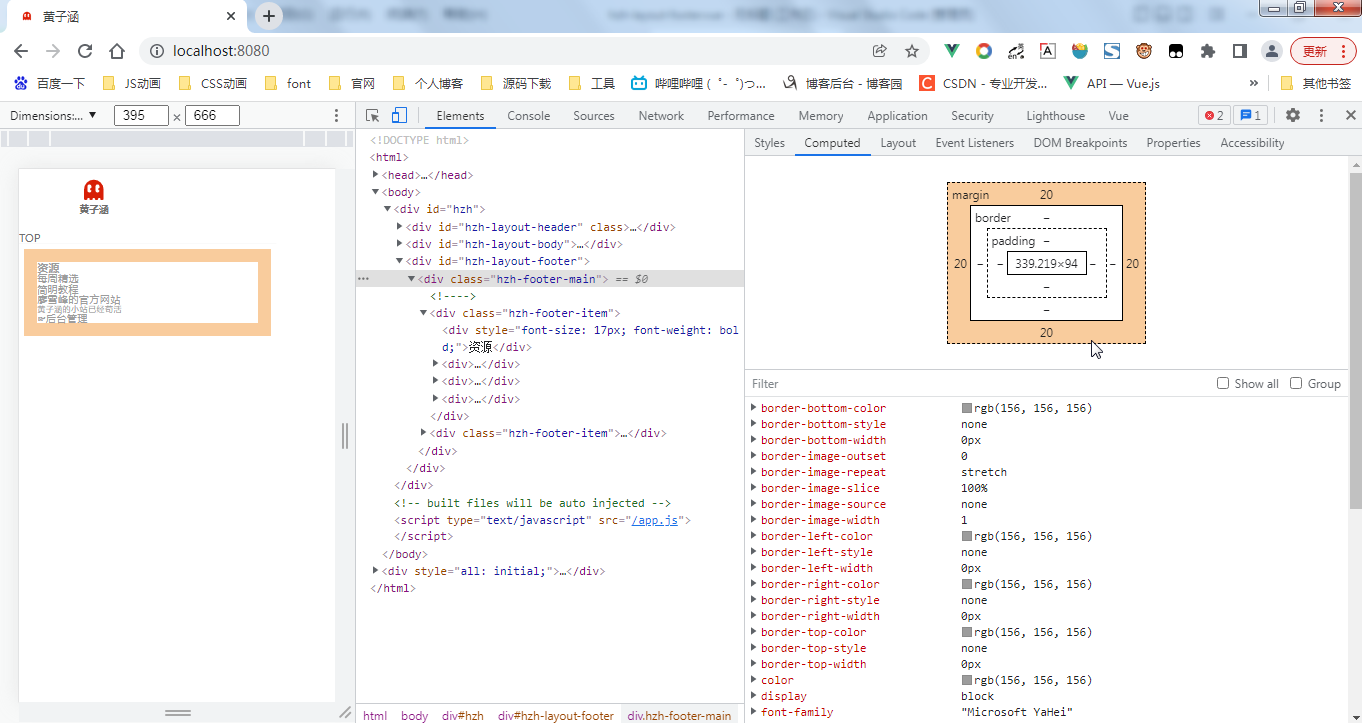Open DevTools settings gear
The height and width of the screenshot is (723, 1362).
point(1293,115)
